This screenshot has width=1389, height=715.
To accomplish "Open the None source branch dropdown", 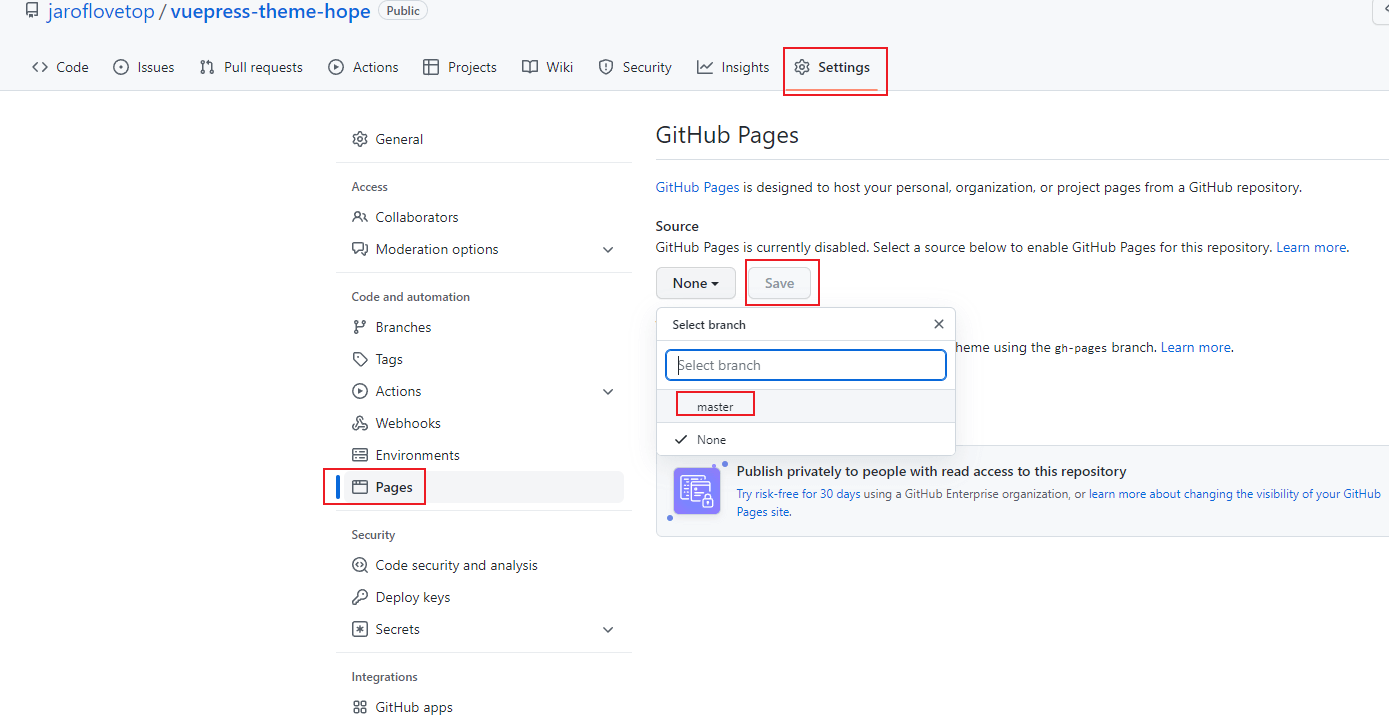I will click(x=696, y=283).
